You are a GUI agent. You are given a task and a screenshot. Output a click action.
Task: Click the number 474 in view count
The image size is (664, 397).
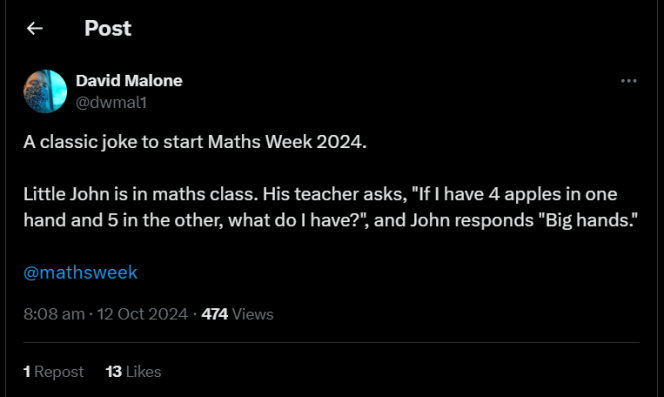pyautogui.click(x=215, y=314)
